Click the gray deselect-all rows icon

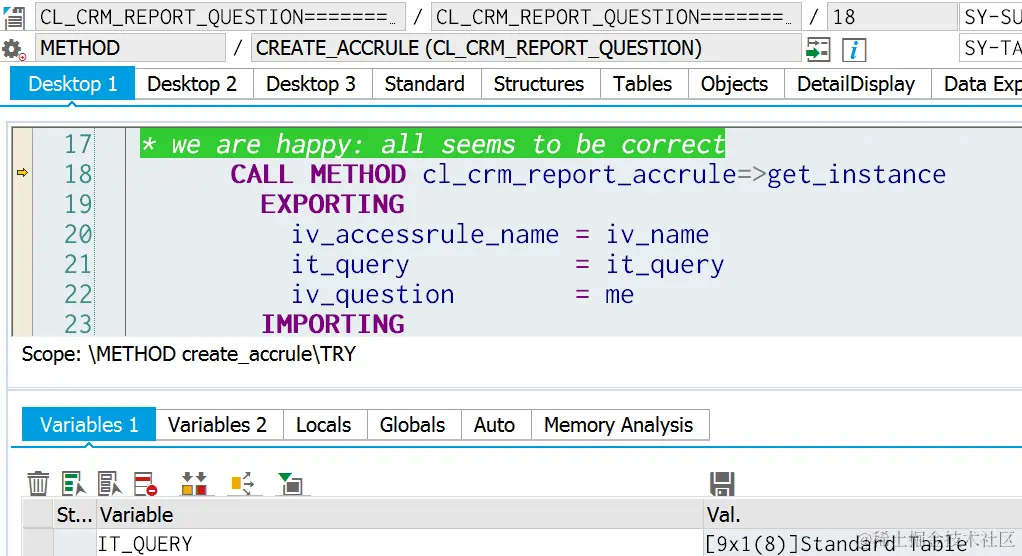pyautogui.click(x=110, y=484)
